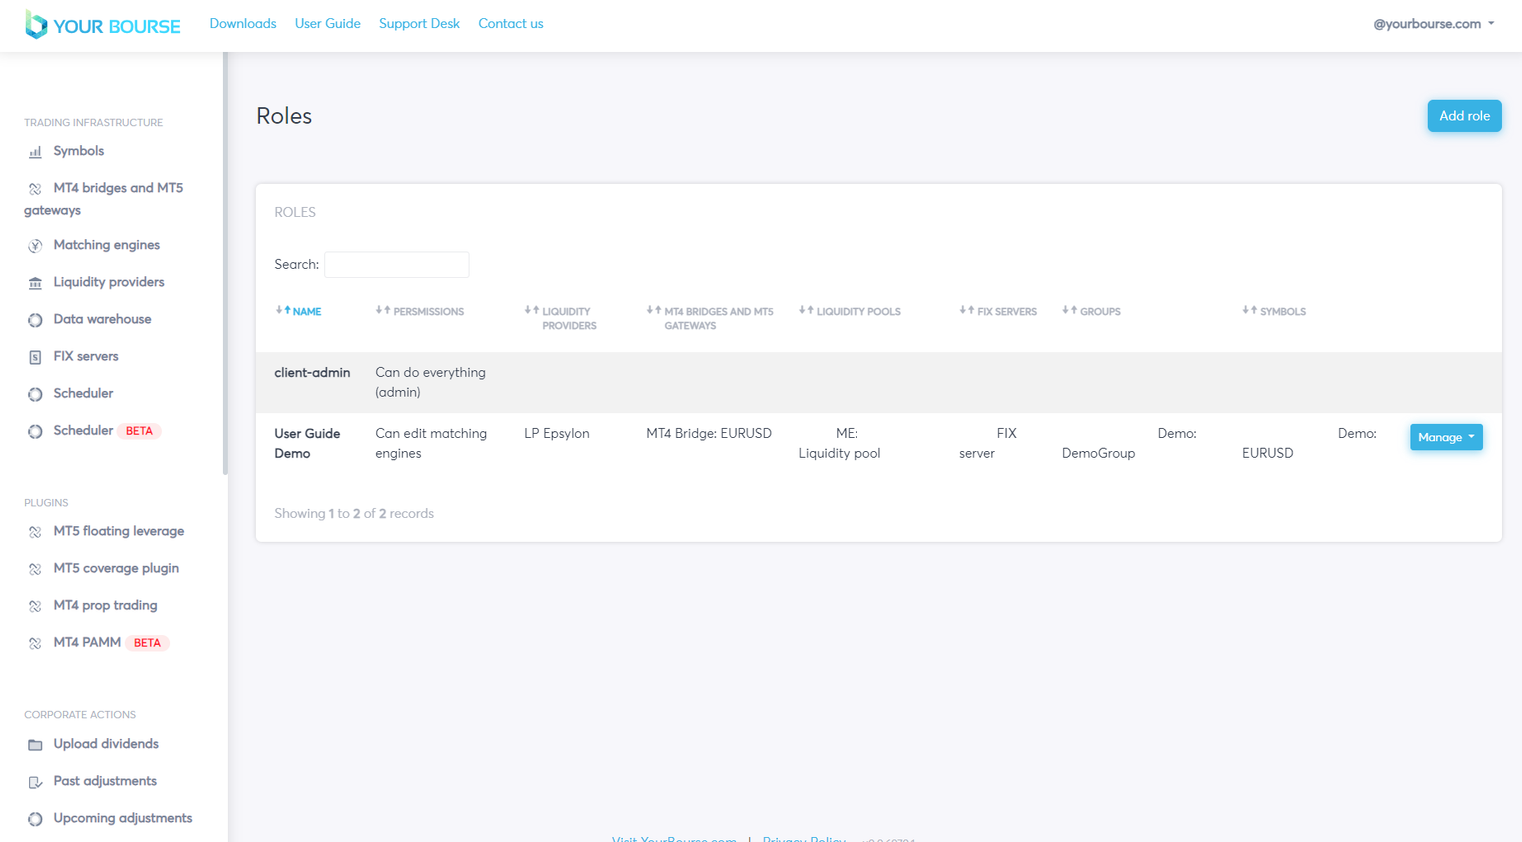Click 'Can edit matching engines' permission text
Screen dimensions: 1522x842
[431, 443]
